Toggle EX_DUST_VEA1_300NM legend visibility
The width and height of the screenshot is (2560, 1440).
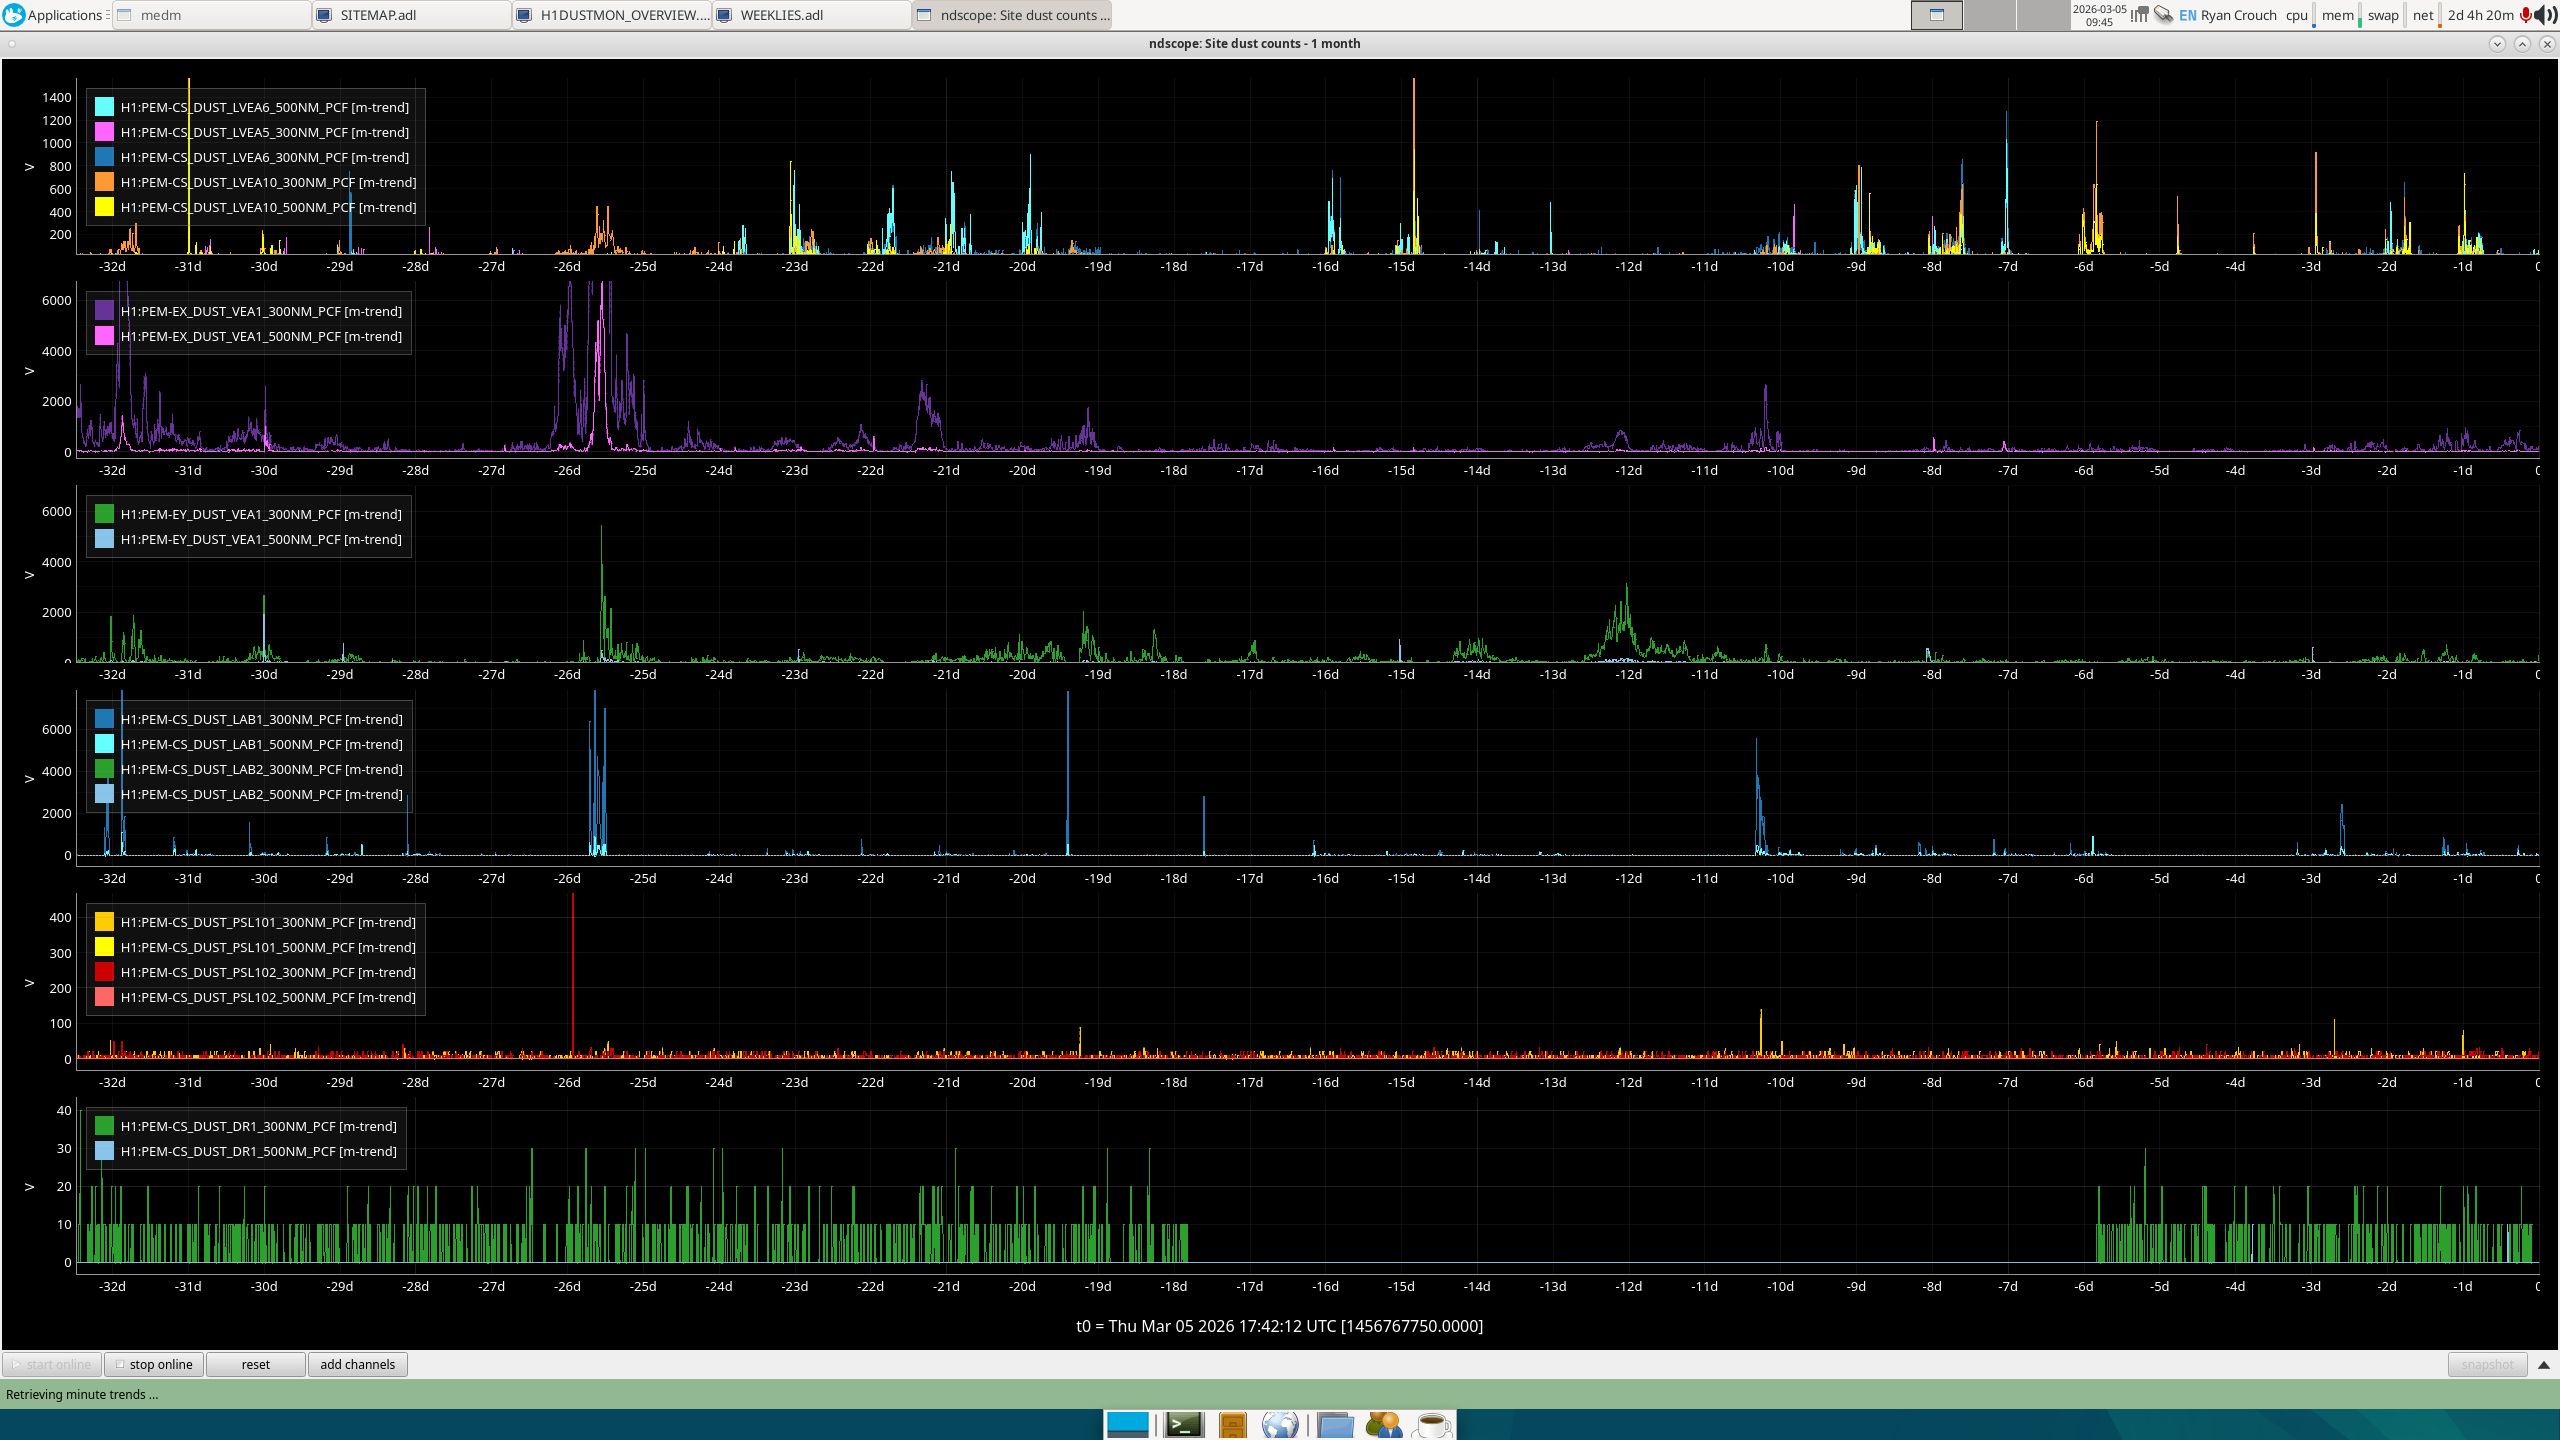pos(260,311)
